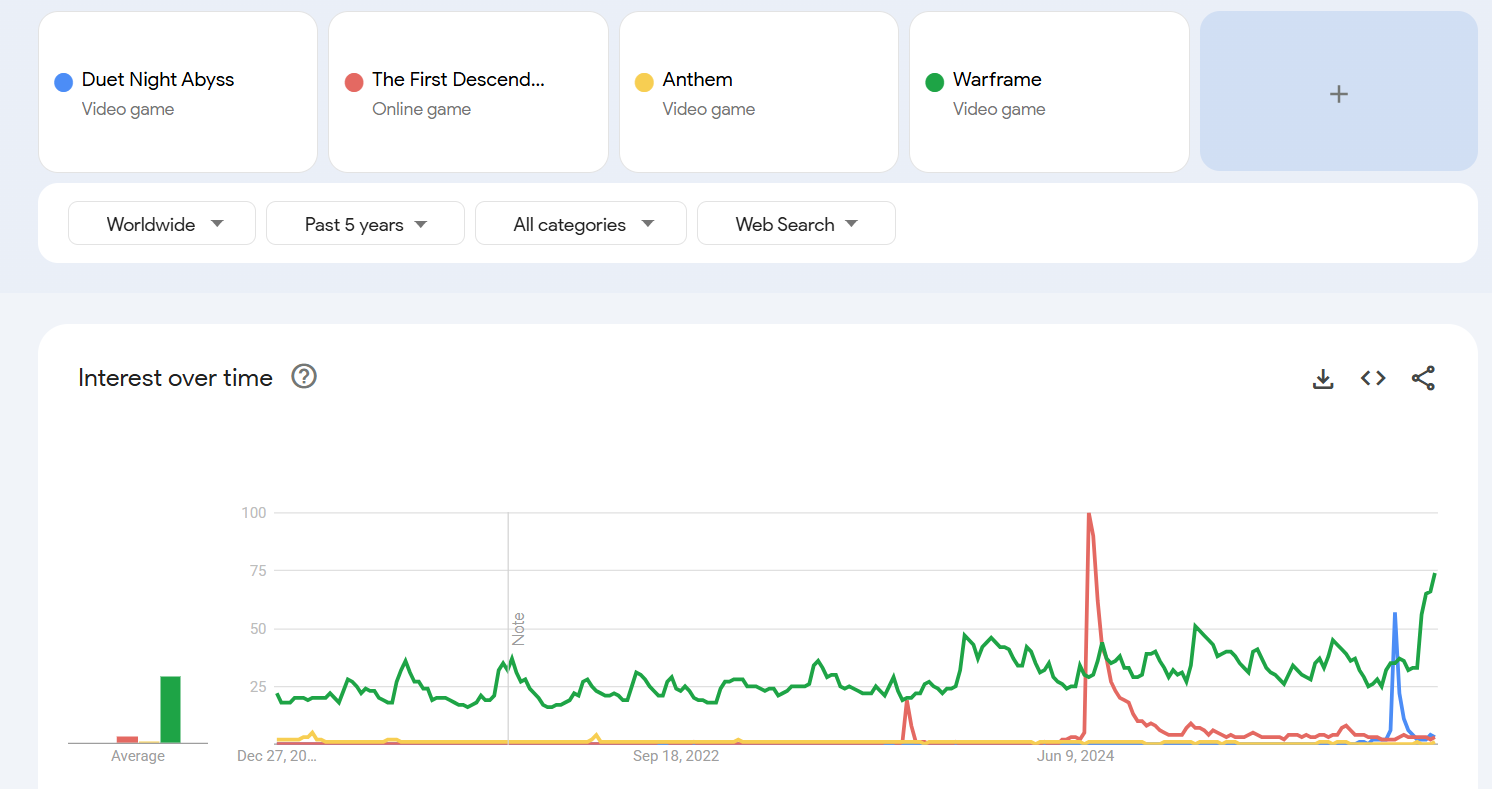Share the Interest over time chart
The image size is (1492, 789).
1423,378
